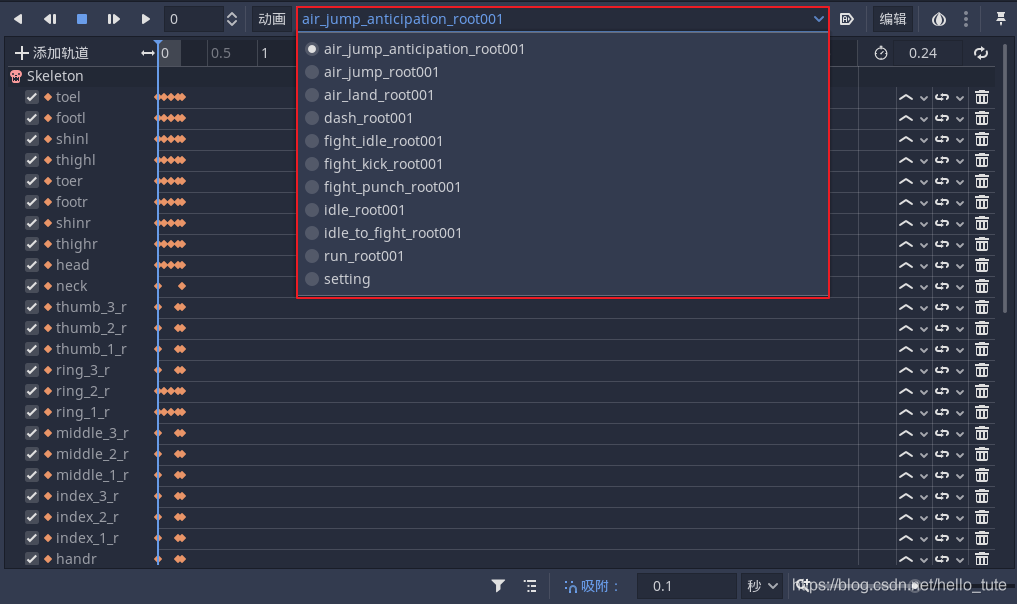Select idle_to_fight_root001 animation
The height and width of the screenshot is (604, 1017).
pyautogui.click(x=562, y=234)
